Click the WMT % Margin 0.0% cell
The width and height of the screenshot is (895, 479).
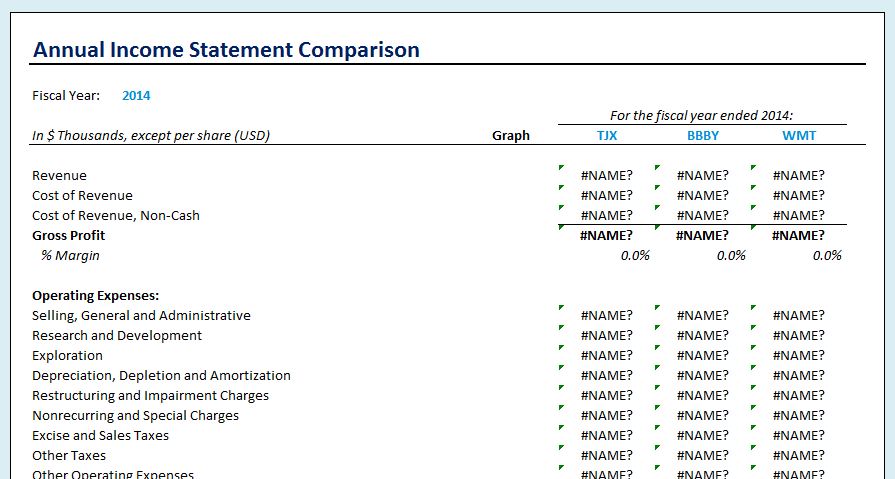827,255
